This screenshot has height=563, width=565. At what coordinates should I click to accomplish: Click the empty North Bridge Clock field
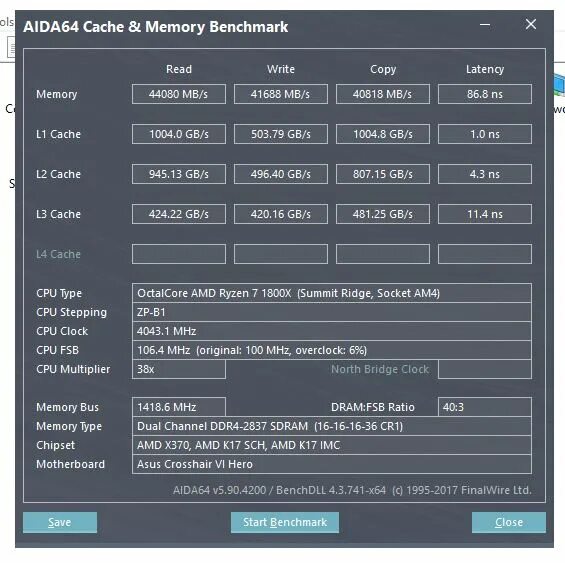point(485,369)
